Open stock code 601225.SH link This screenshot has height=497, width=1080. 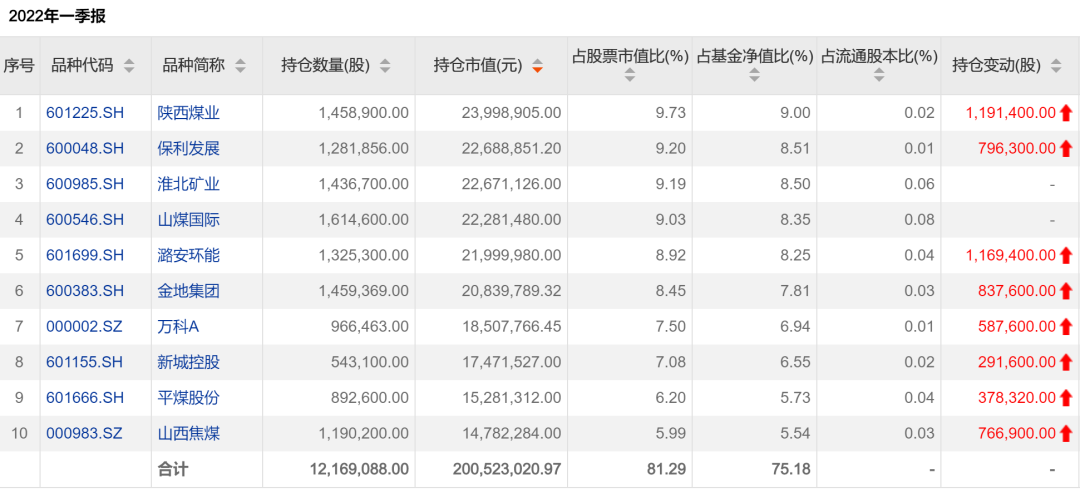[x=85, y=113]
